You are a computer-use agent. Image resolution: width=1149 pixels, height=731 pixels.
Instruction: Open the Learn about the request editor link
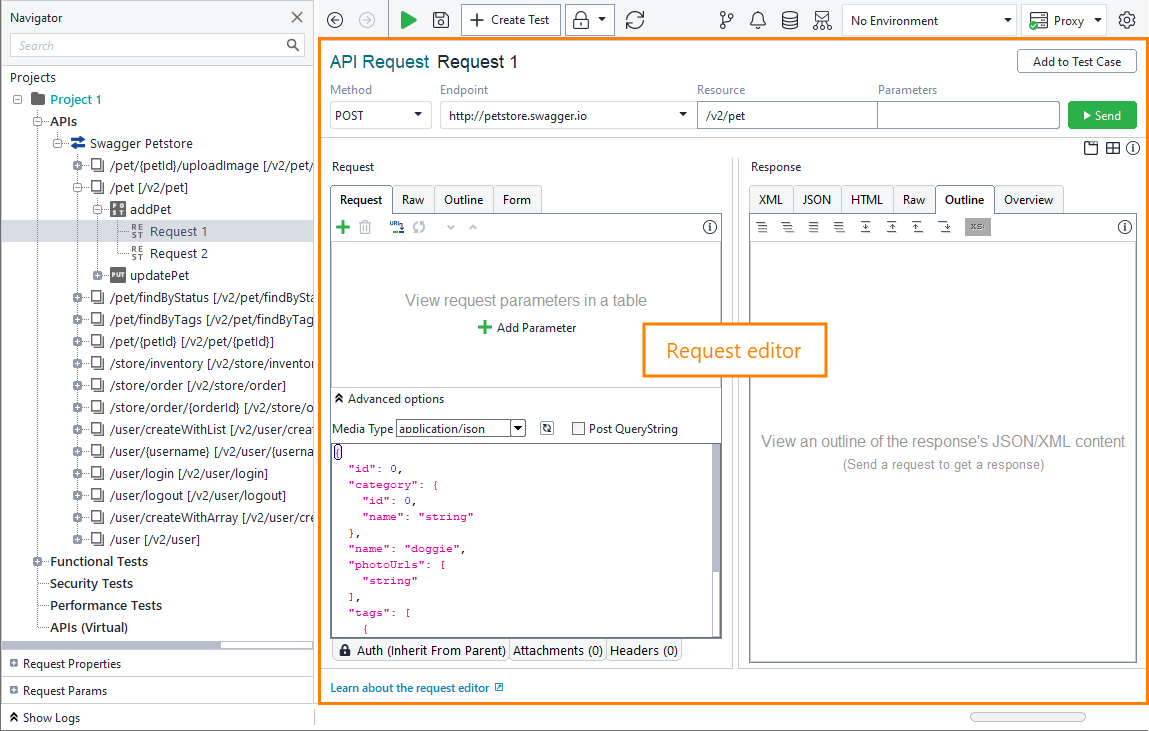pyautogui.click(x=410, y=688)
